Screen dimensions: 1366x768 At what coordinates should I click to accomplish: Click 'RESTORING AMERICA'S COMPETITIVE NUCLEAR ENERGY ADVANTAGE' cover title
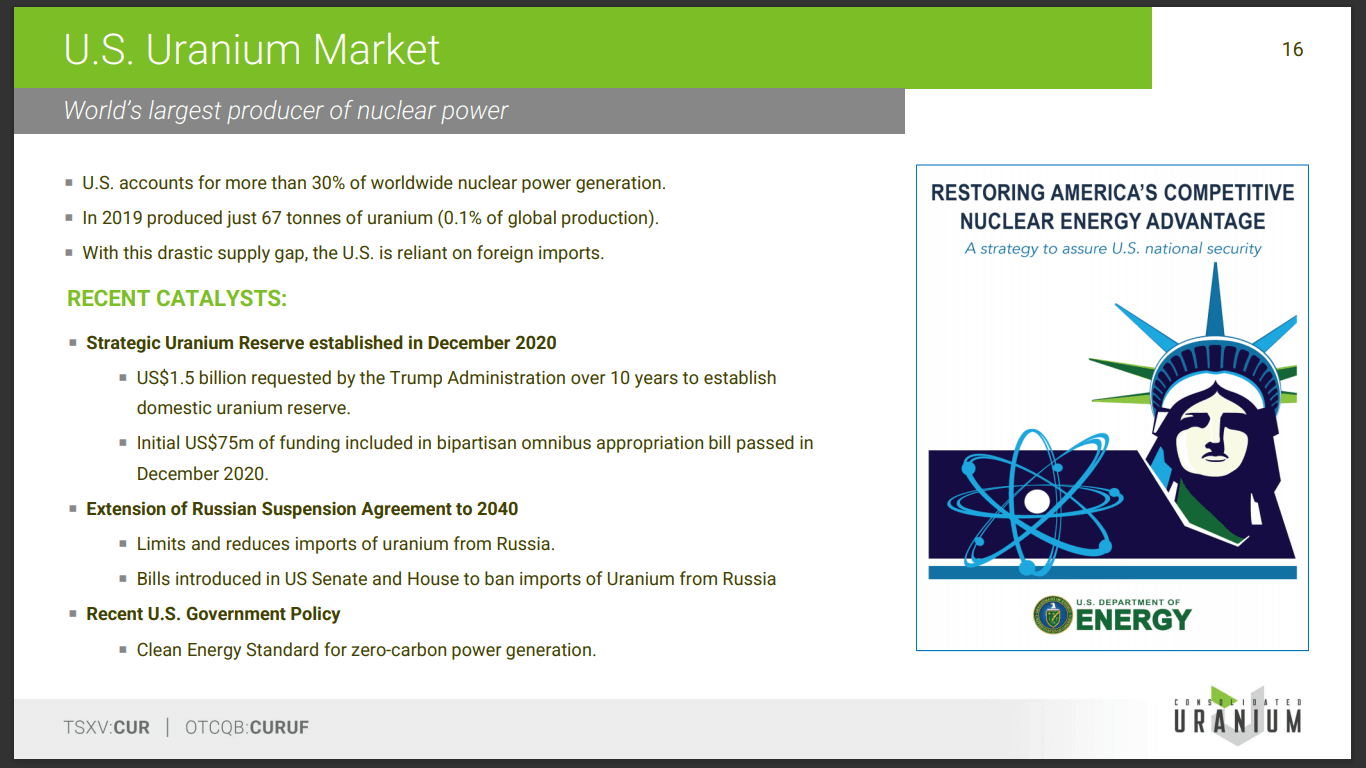pyautogui.click(x=1112, y=207)
